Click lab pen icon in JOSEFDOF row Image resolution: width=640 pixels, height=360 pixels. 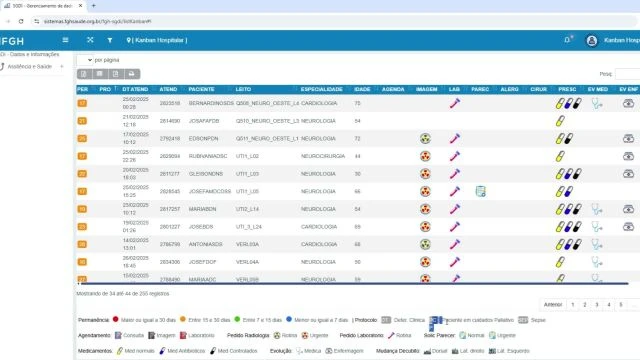[x=455, y=262]
